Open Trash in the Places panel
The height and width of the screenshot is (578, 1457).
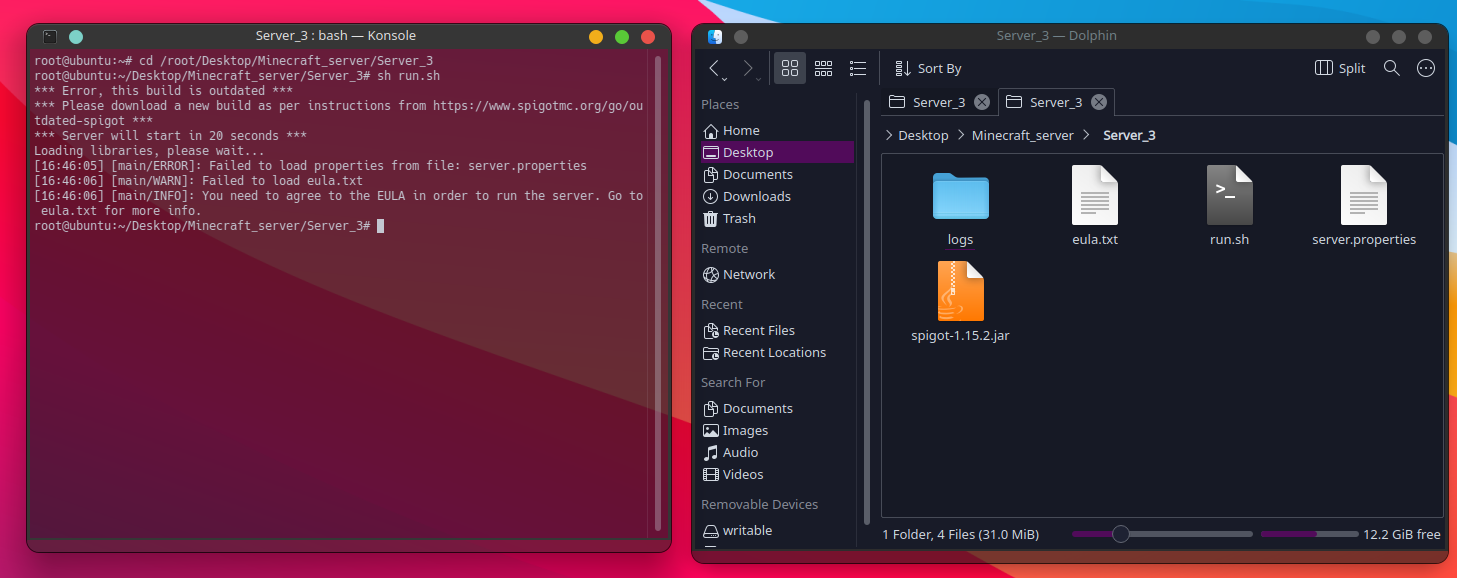(776, 218)
